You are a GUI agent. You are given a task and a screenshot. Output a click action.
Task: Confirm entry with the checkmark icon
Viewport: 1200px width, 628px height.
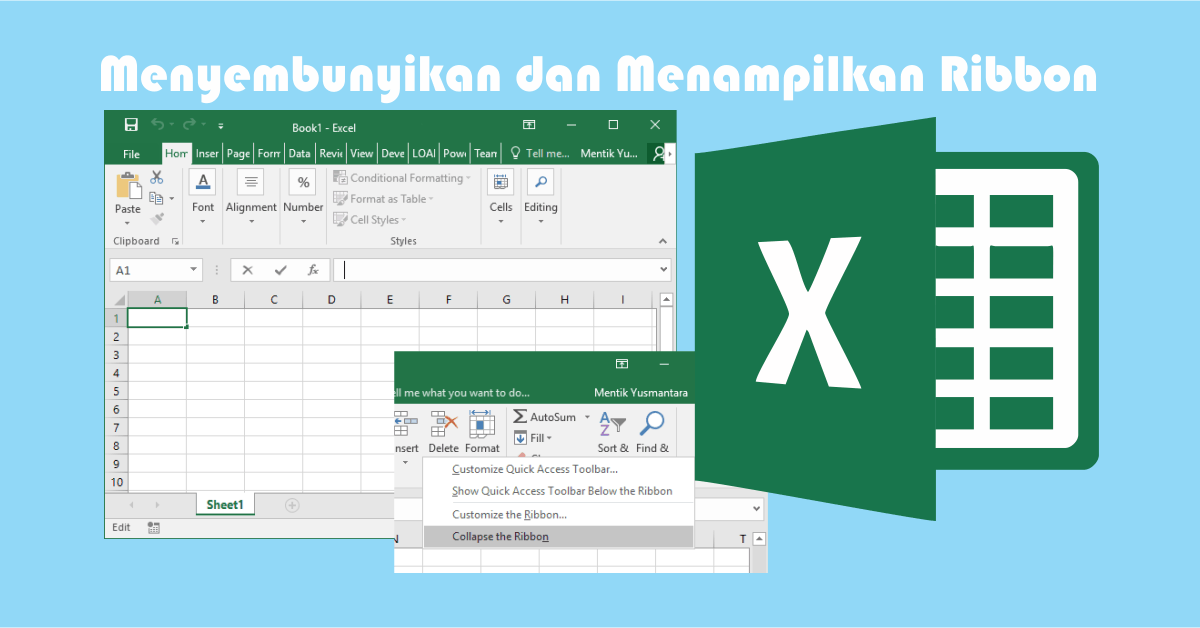point(280,270)
